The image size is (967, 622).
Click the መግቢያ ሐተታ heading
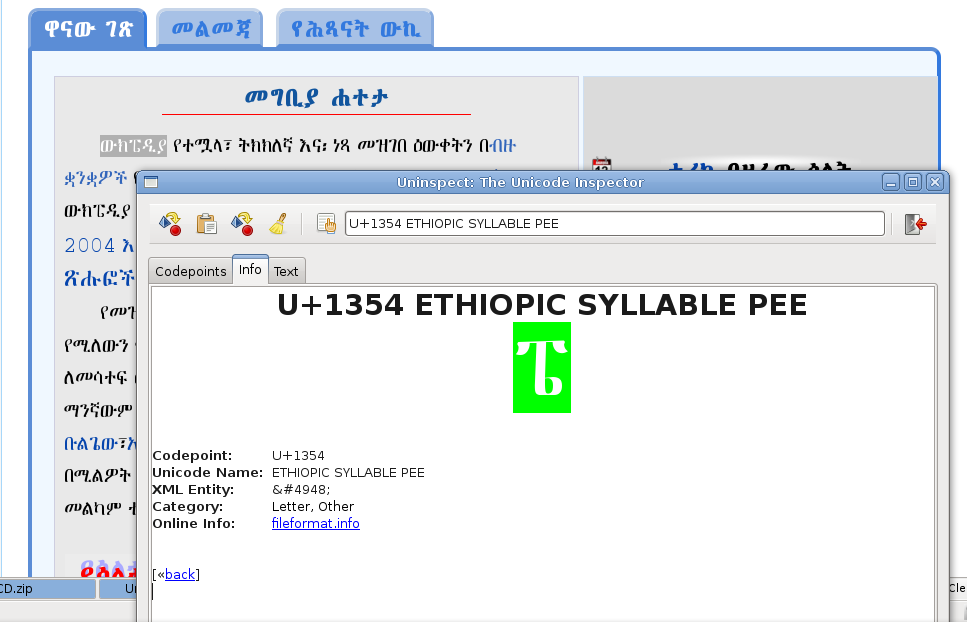pos(316,97)
